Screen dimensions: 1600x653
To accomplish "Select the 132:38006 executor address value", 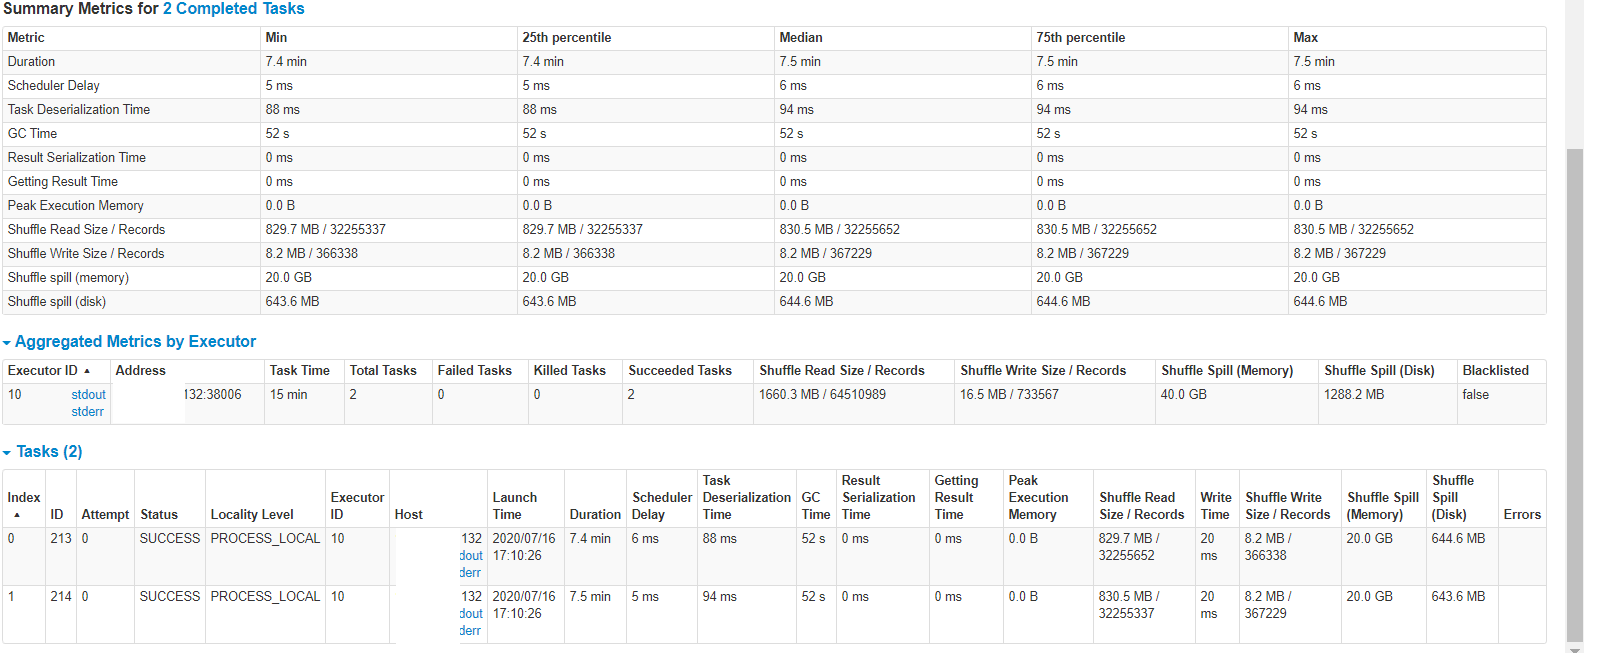I will pyautogui.click(x=213, y=395).
